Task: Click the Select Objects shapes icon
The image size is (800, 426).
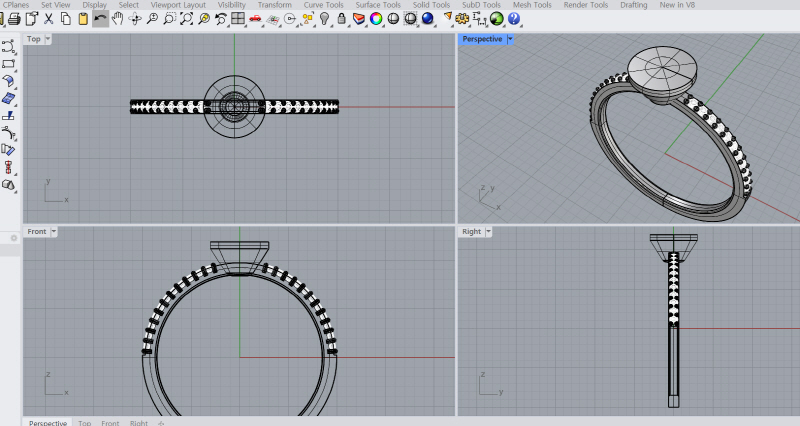Action: pyautogui.click(x=307, y=19)
